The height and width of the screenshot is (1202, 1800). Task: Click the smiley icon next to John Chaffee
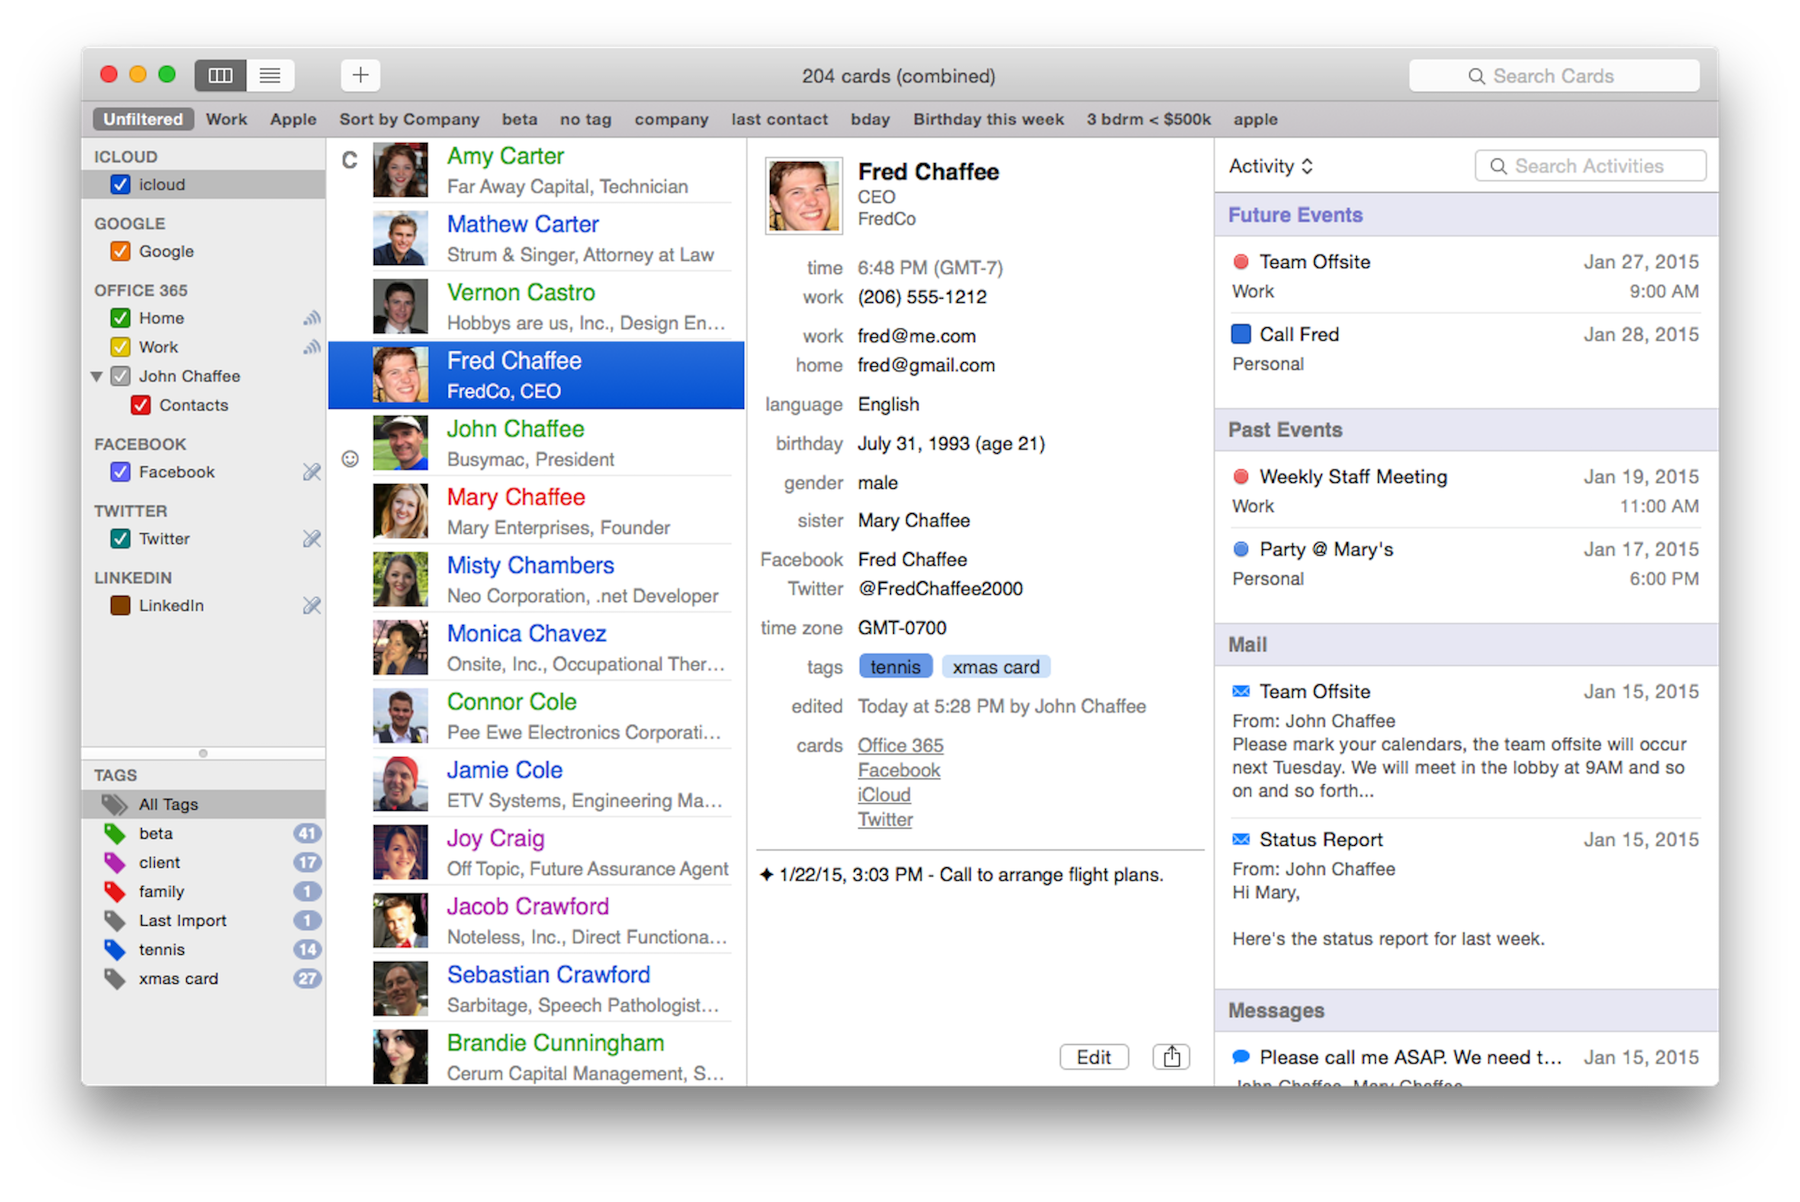[x=349, y=458]
